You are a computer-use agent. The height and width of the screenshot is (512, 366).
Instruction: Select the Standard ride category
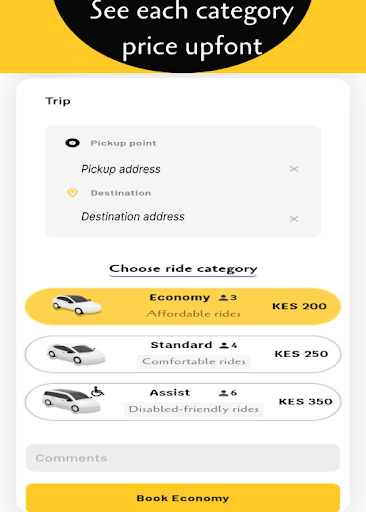coord(183,354)
